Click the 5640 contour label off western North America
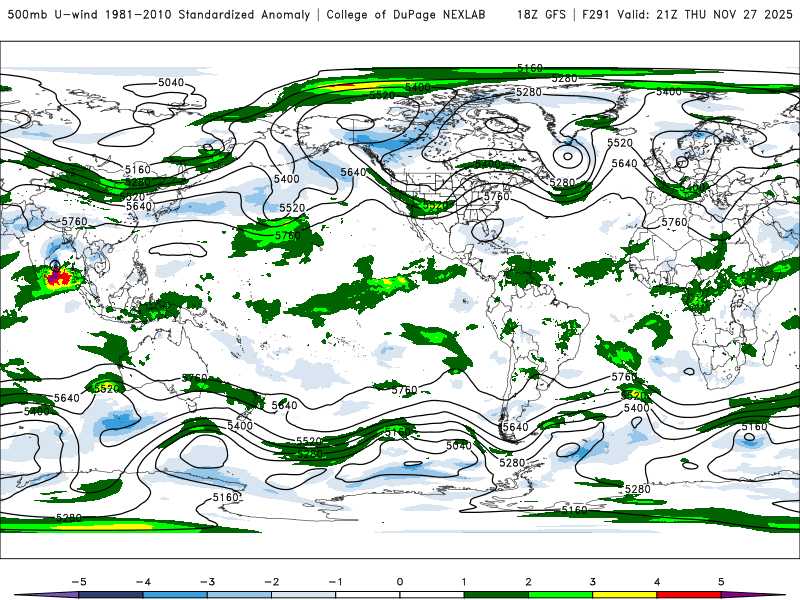800x600 pixels. [x=353, y=172]
